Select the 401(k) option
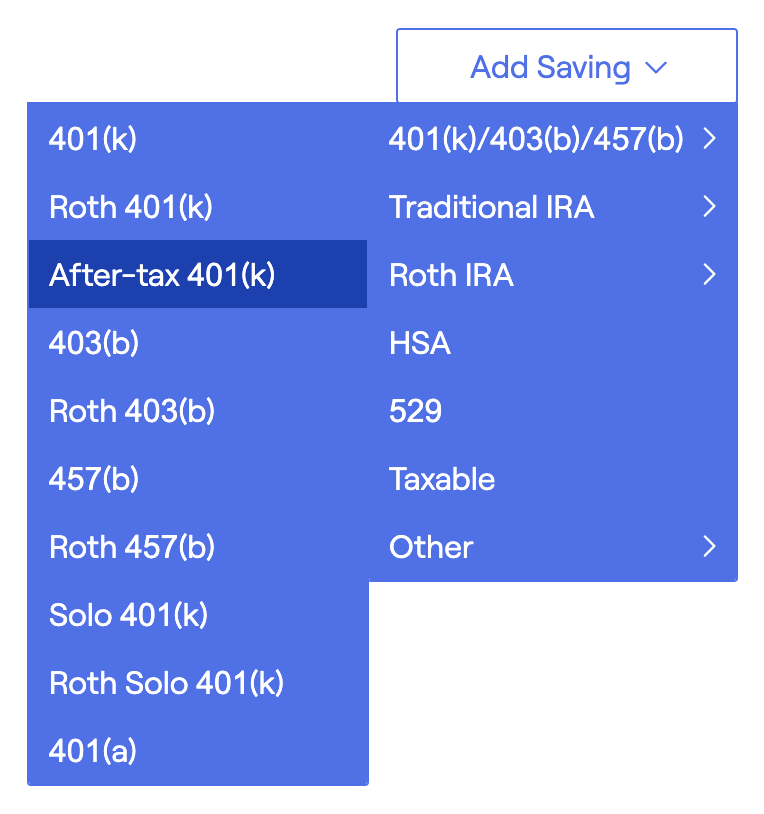 tap(198, 139)
